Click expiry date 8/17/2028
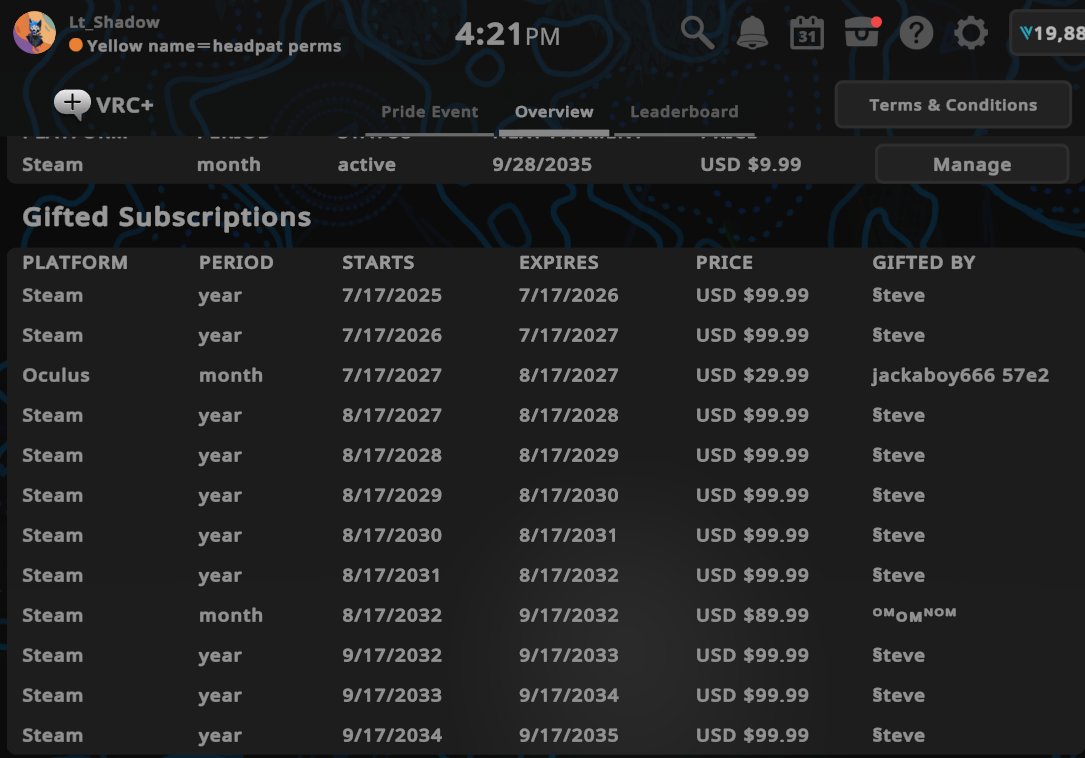Screen dimensions: 1085x758 [569, 415]
